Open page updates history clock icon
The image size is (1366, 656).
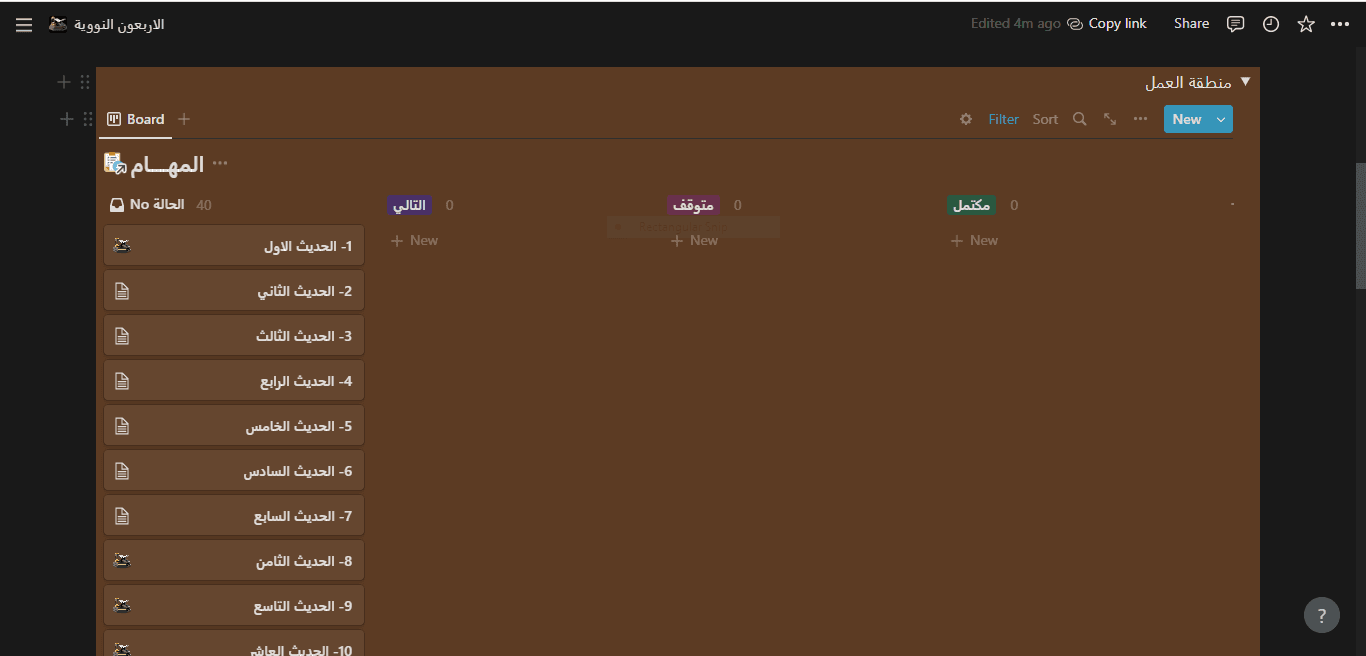tap(1271, 24)
